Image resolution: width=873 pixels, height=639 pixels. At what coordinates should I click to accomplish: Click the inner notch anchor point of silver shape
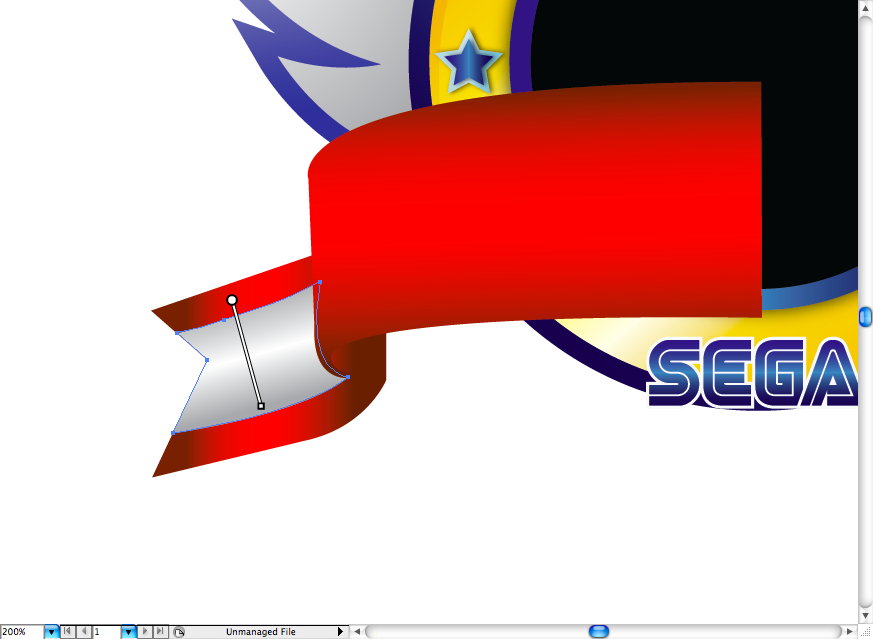click(207, 360)
